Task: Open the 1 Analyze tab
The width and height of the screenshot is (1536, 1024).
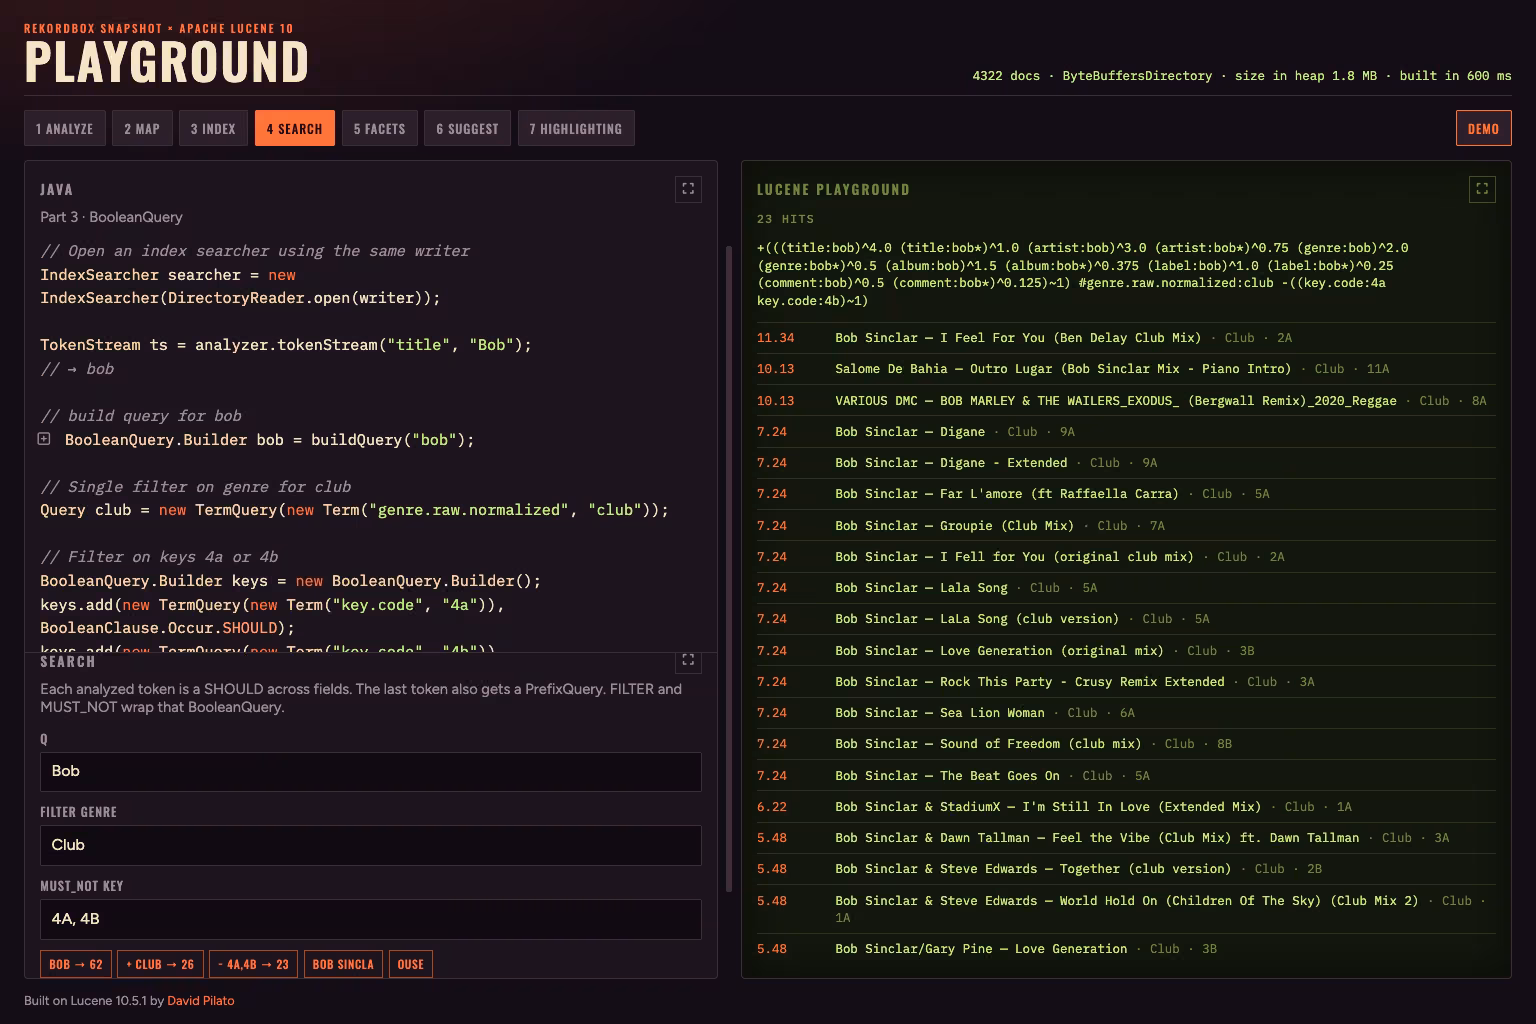Action: 65,128
